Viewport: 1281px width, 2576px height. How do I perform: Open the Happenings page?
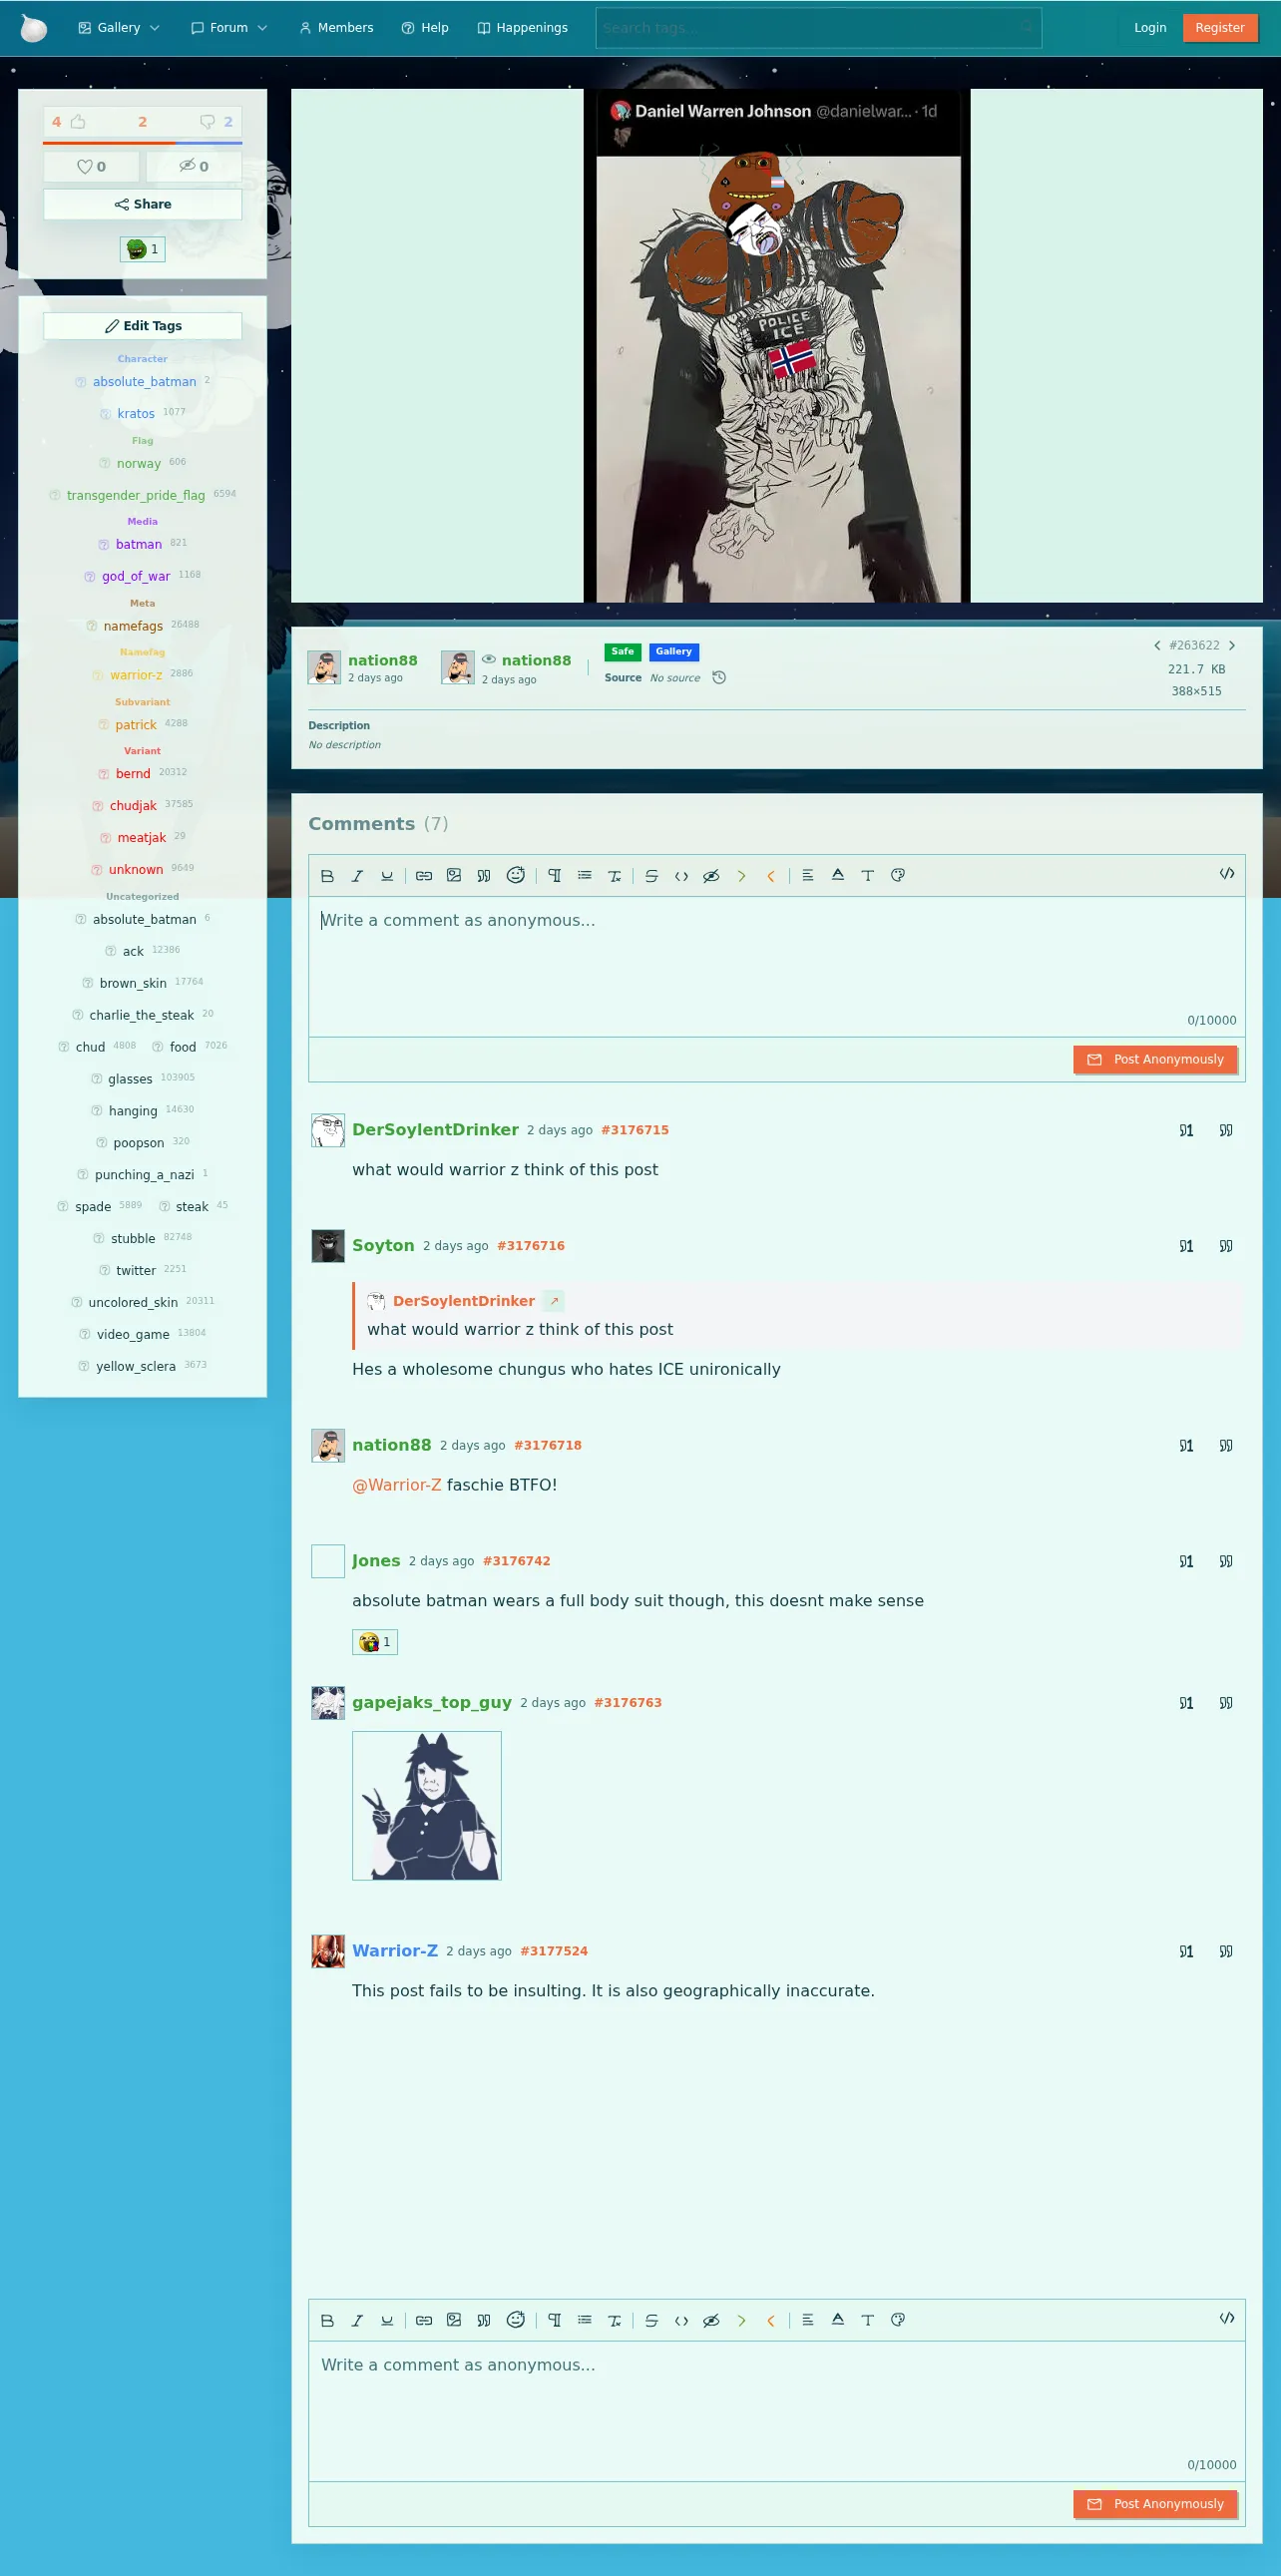[523, 28]
